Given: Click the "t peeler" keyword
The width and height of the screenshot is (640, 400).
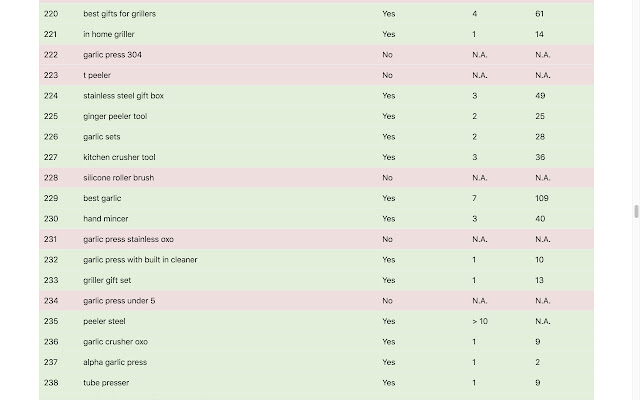Looking at the screenshot, I should pos(97,75).
